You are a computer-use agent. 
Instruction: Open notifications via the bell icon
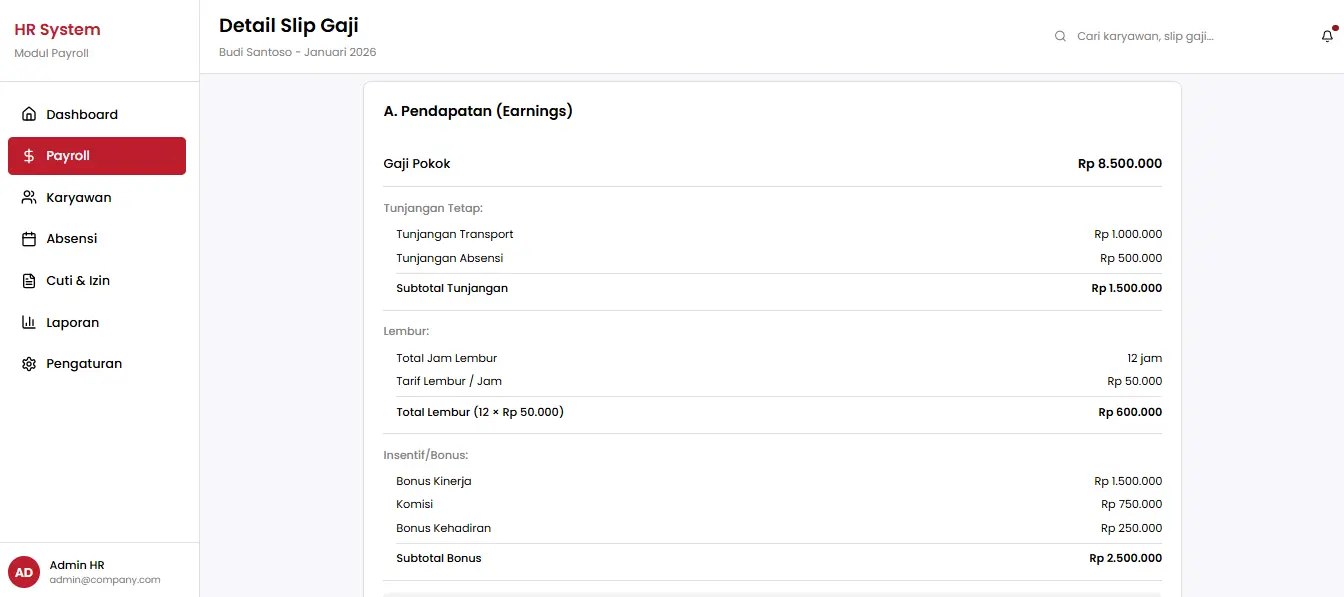point(1327,36)
